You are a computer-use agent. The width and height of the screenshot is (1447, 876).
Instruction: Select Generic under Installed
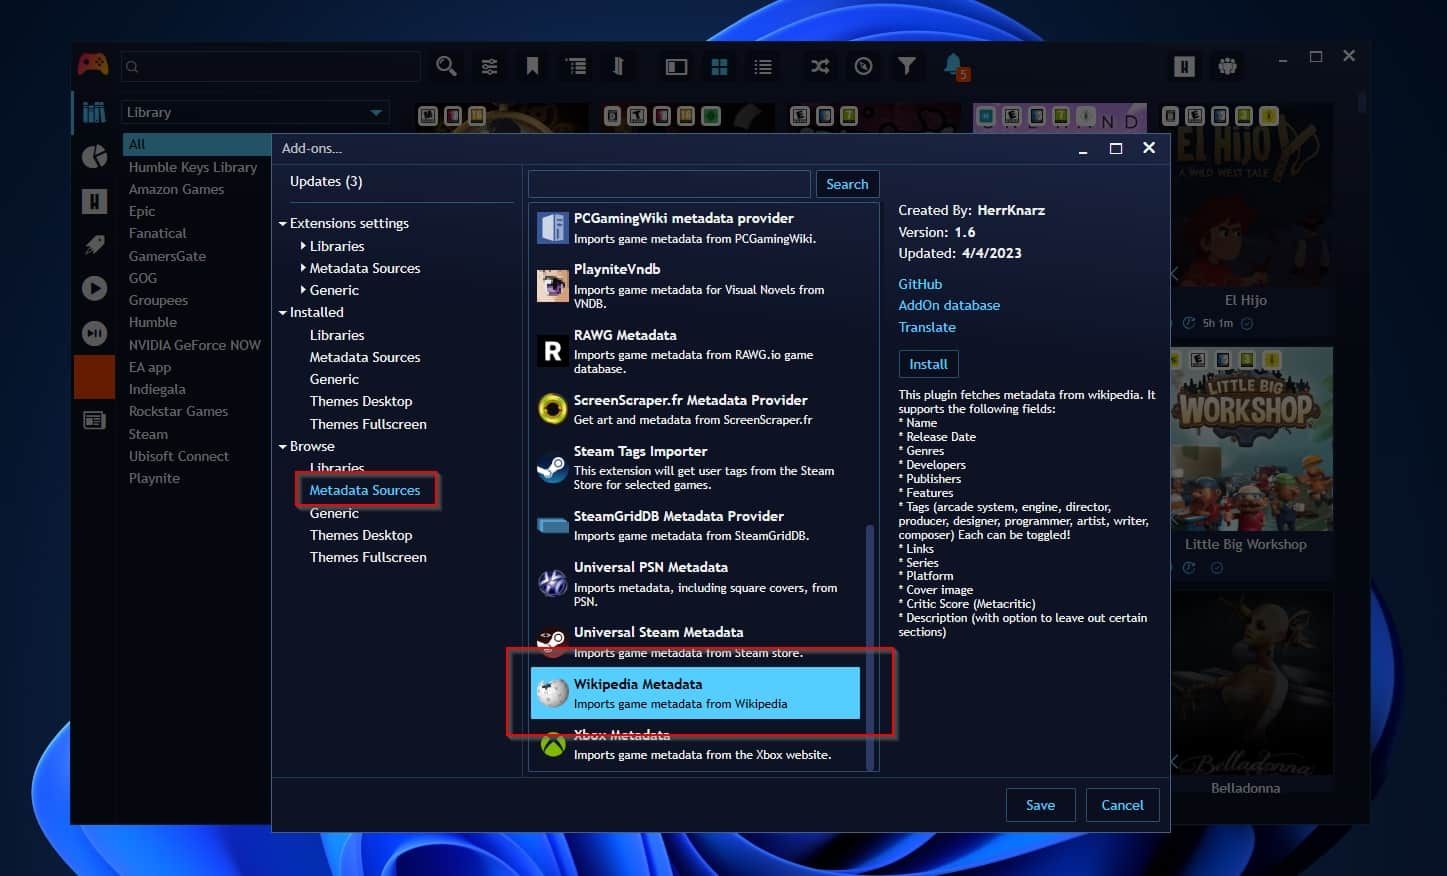[x=334, y=379]
